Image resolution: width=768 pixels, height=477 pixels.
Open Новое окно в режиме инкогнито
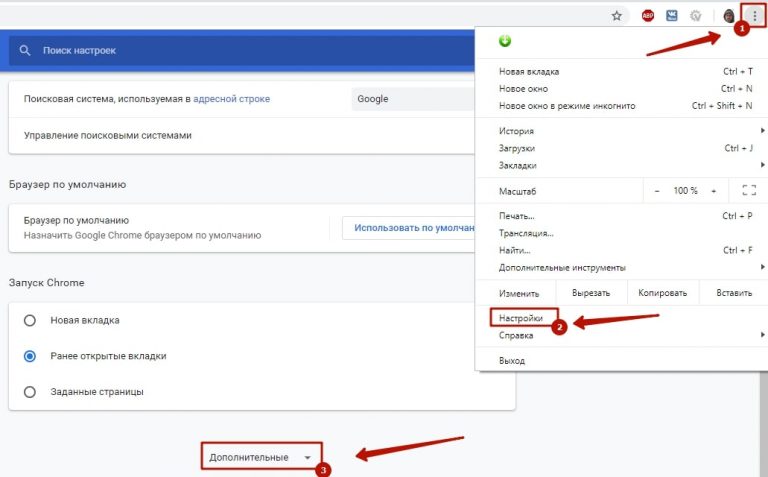(x=621, y=106)
